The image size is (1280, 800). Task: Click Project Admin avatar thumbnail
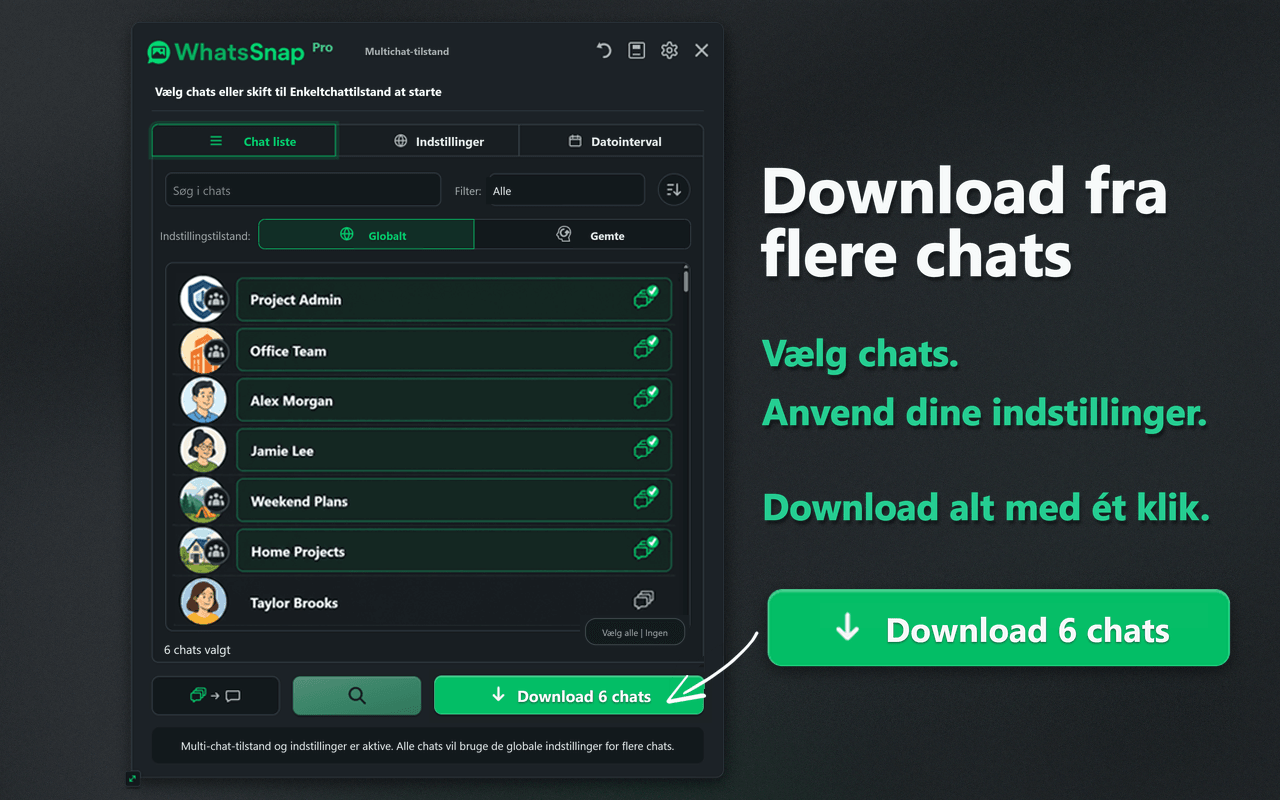pos(203,299)
